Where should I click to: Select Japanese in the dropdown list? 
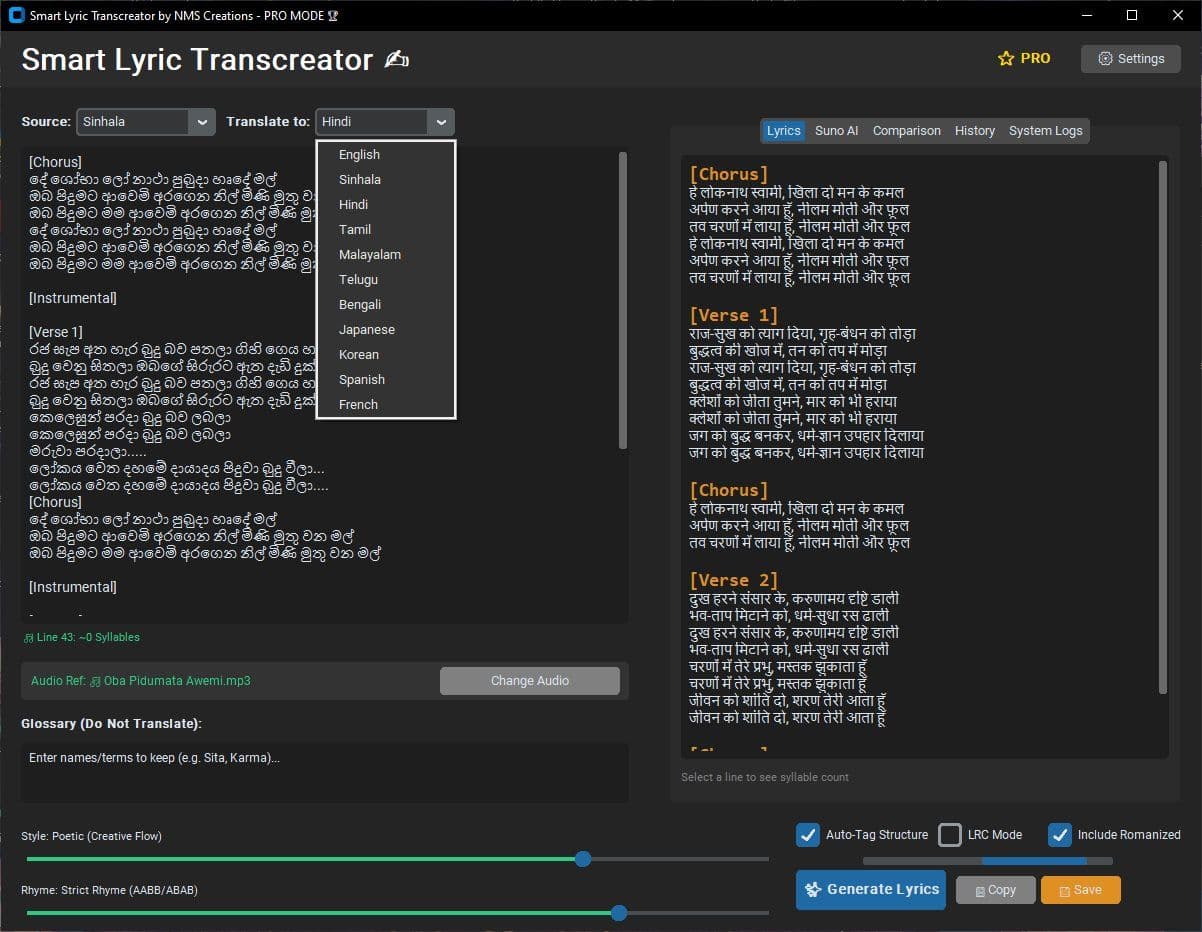[386, 330]
